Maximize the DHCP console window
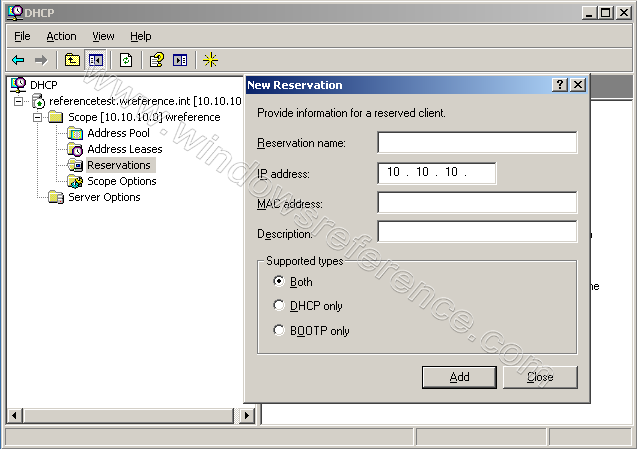637x449 pixels. pyautogui.click(x=605, y=13)
